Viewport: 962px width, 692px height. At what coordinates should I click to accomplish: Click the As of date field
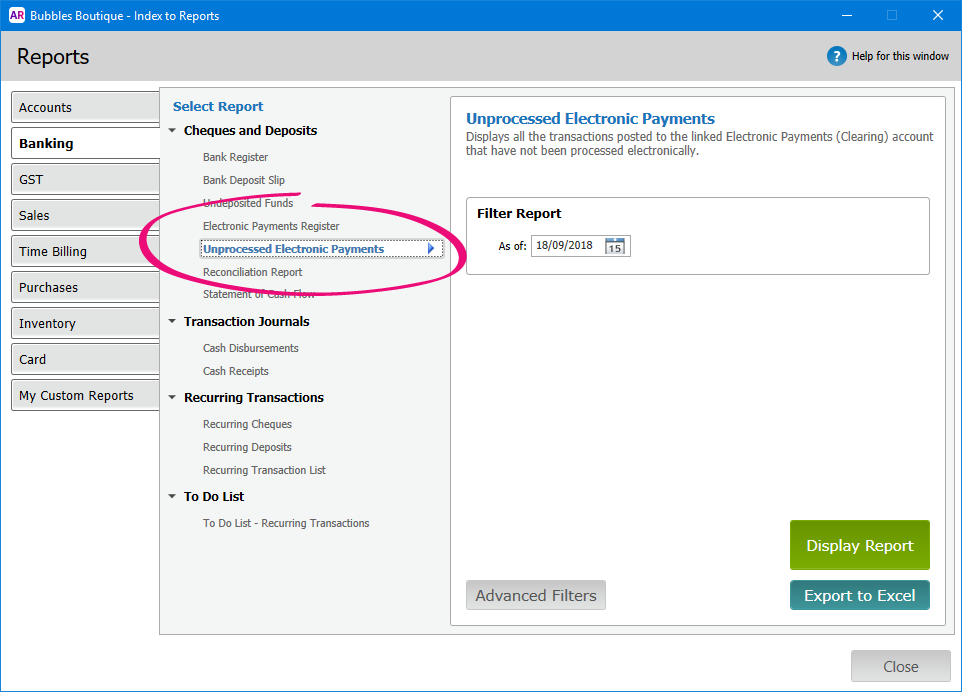pyautogui.click(x=566, y=246)
